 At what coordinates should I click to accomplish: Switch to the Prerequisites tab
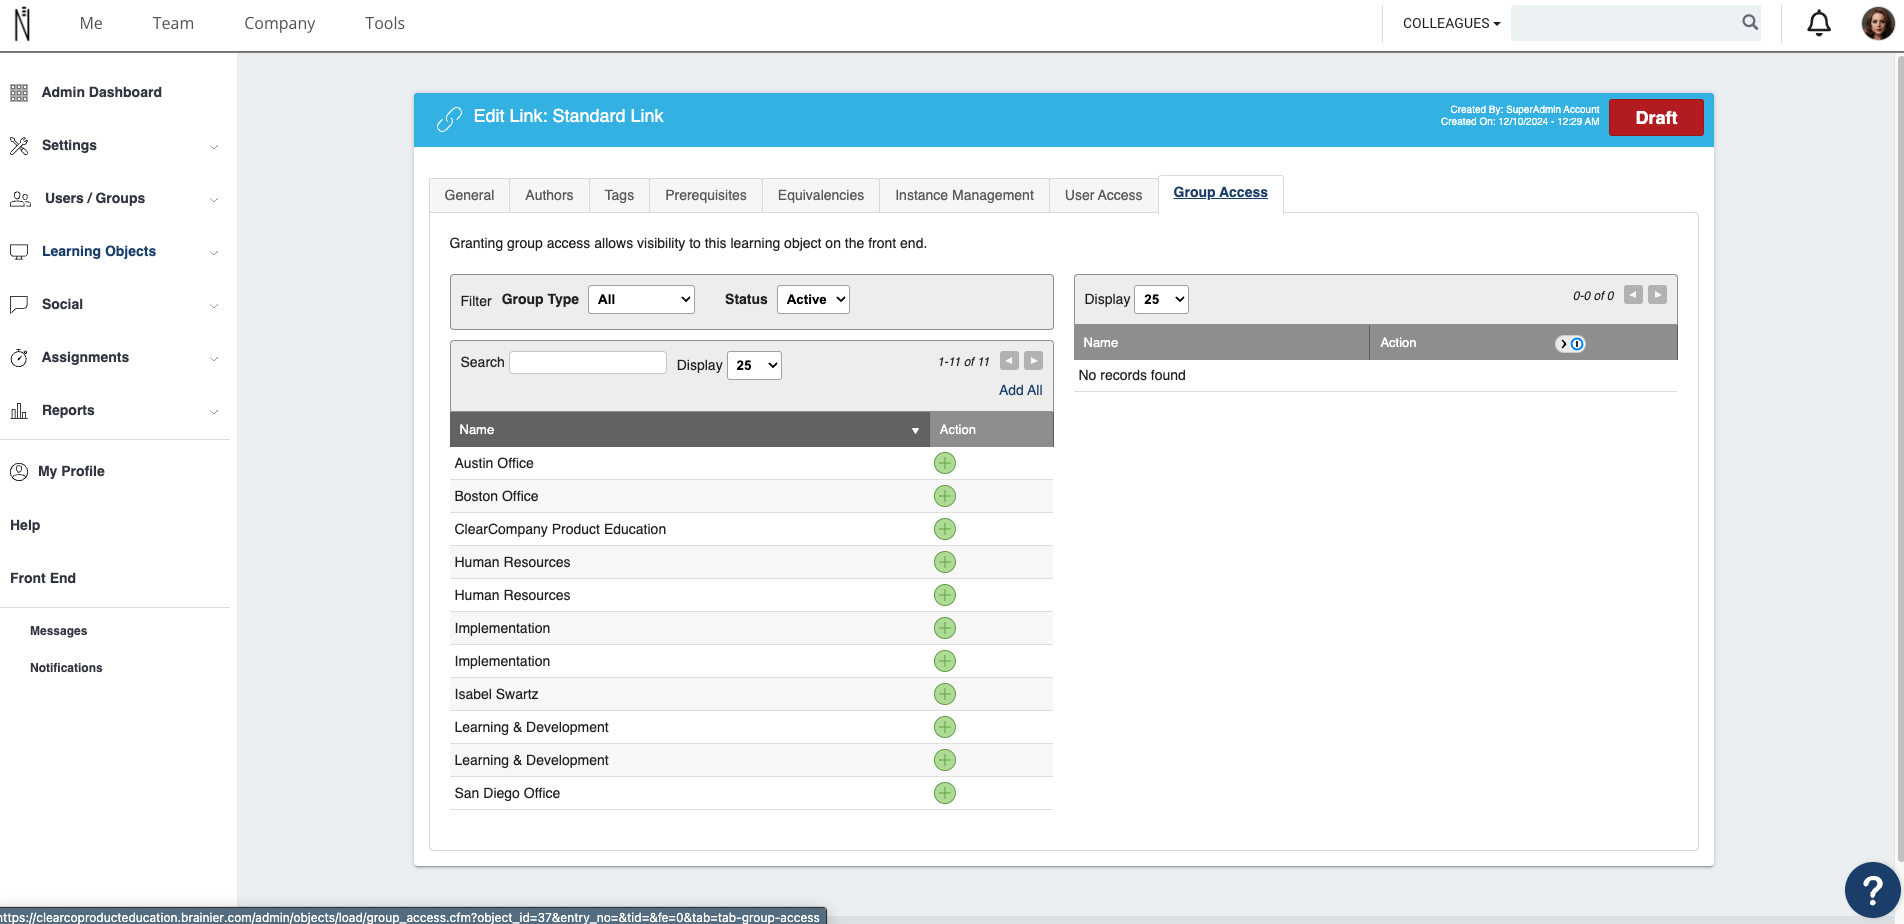pyautogui.click(x=706, y=195)
